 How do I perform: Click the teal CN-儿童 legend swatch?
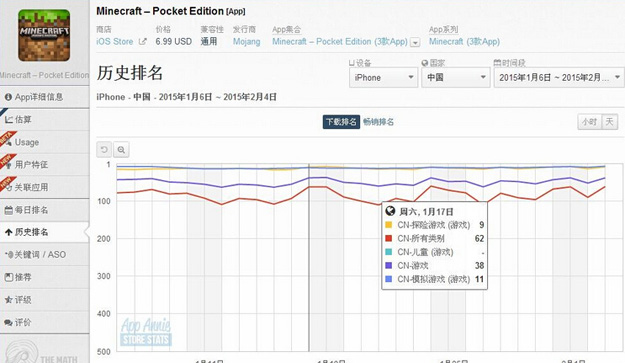tap(389, 252)
